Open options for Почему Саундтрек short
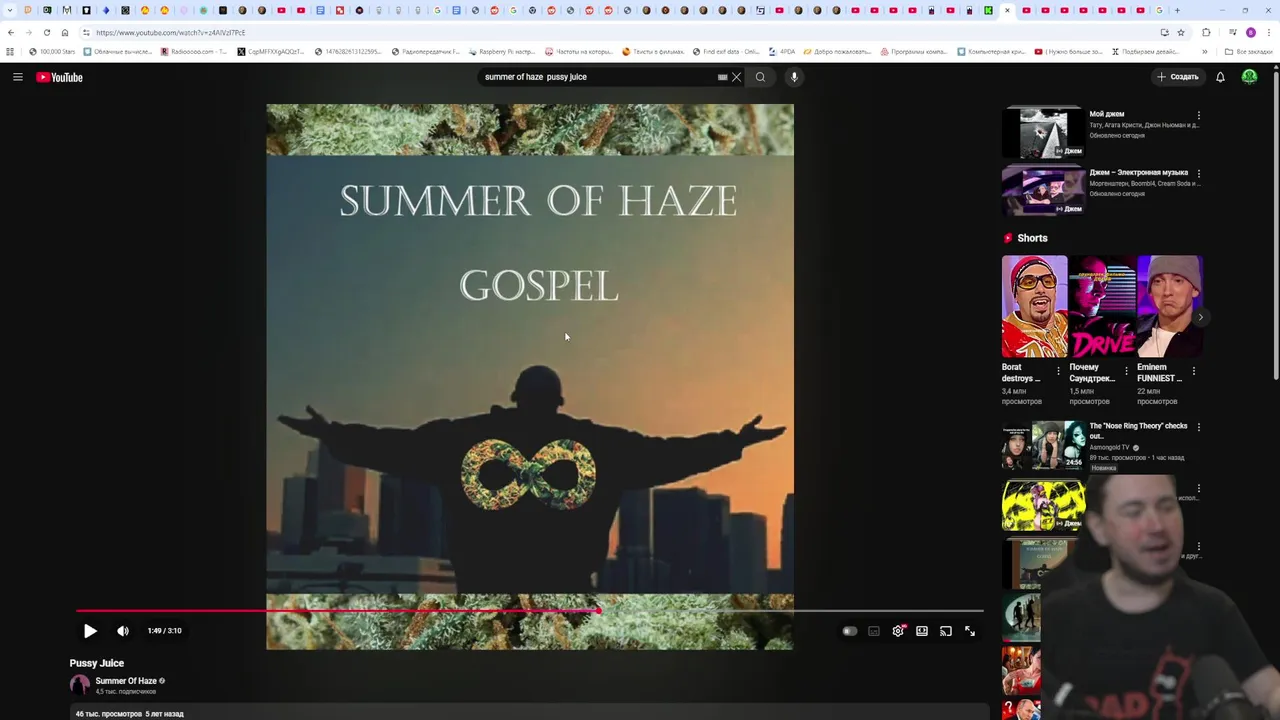 (1126, 371)
